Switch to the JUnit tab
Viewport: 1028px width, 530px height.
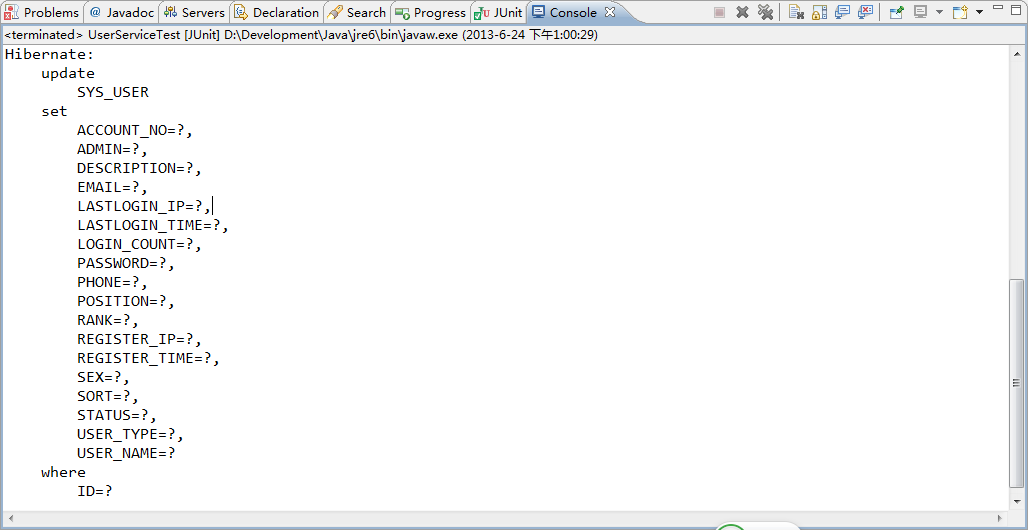pos(498,12)
